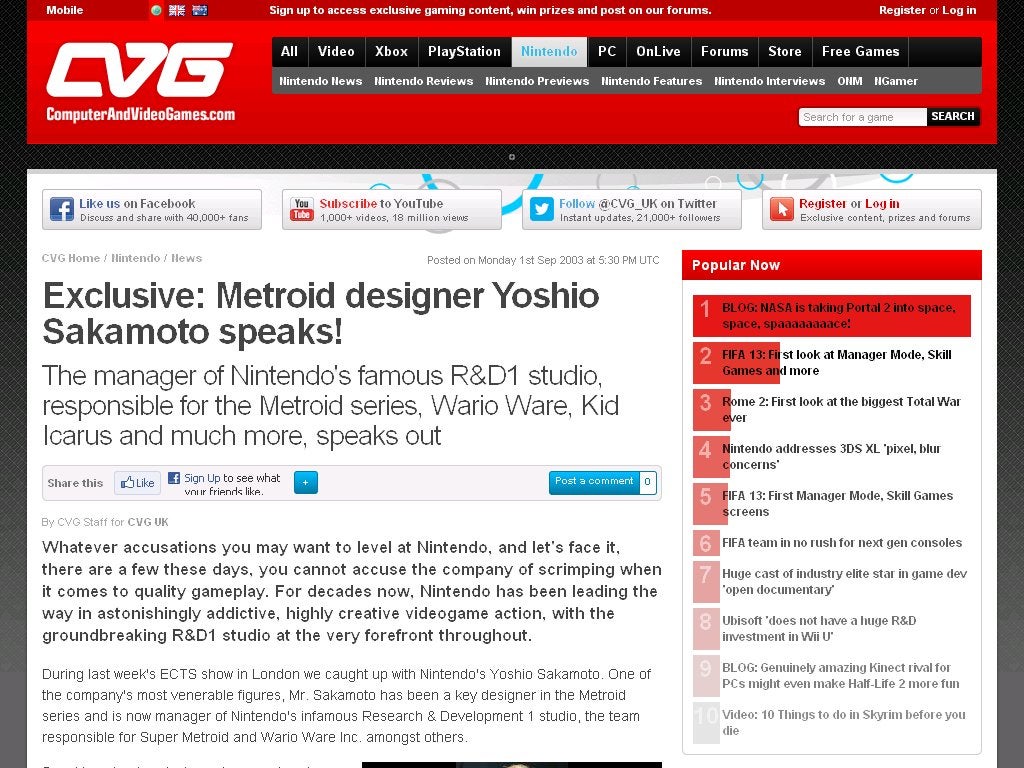Viewport: 1024px width, 768px height.
Task: Click the red register cursor icon
Action: (x=781, y=210)
